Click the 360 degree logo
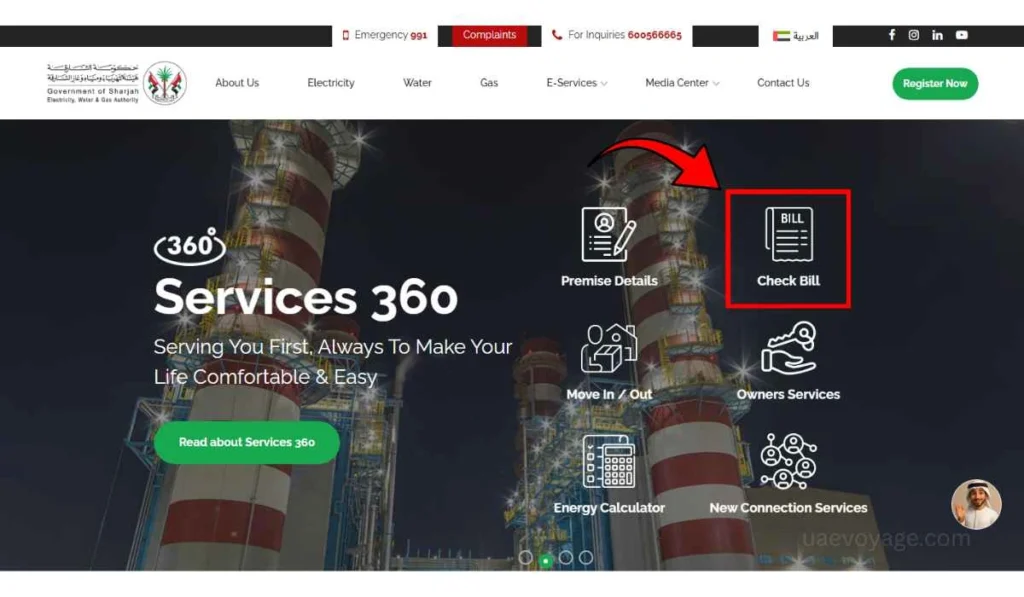Screen dimensions: 1024x597 pyautogui.click(x=189, y=246)
